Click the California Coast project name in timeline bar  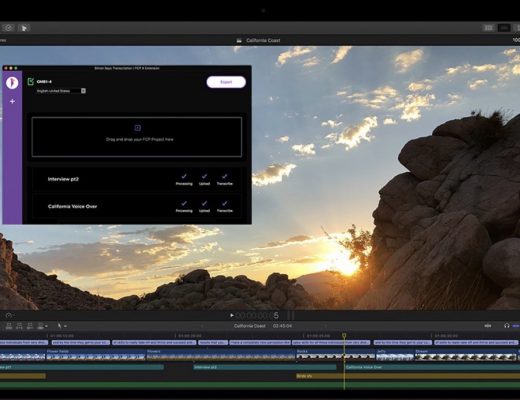tap(250, 326)
